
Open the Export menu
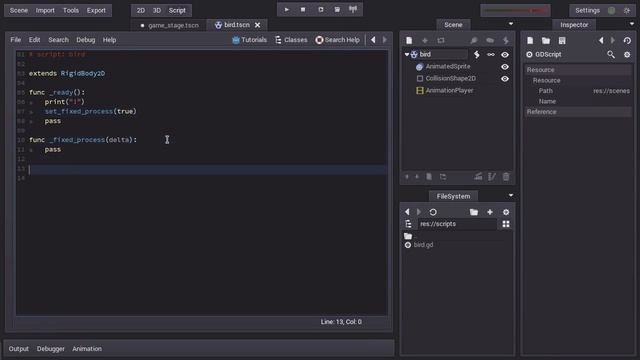pos(96,10)
